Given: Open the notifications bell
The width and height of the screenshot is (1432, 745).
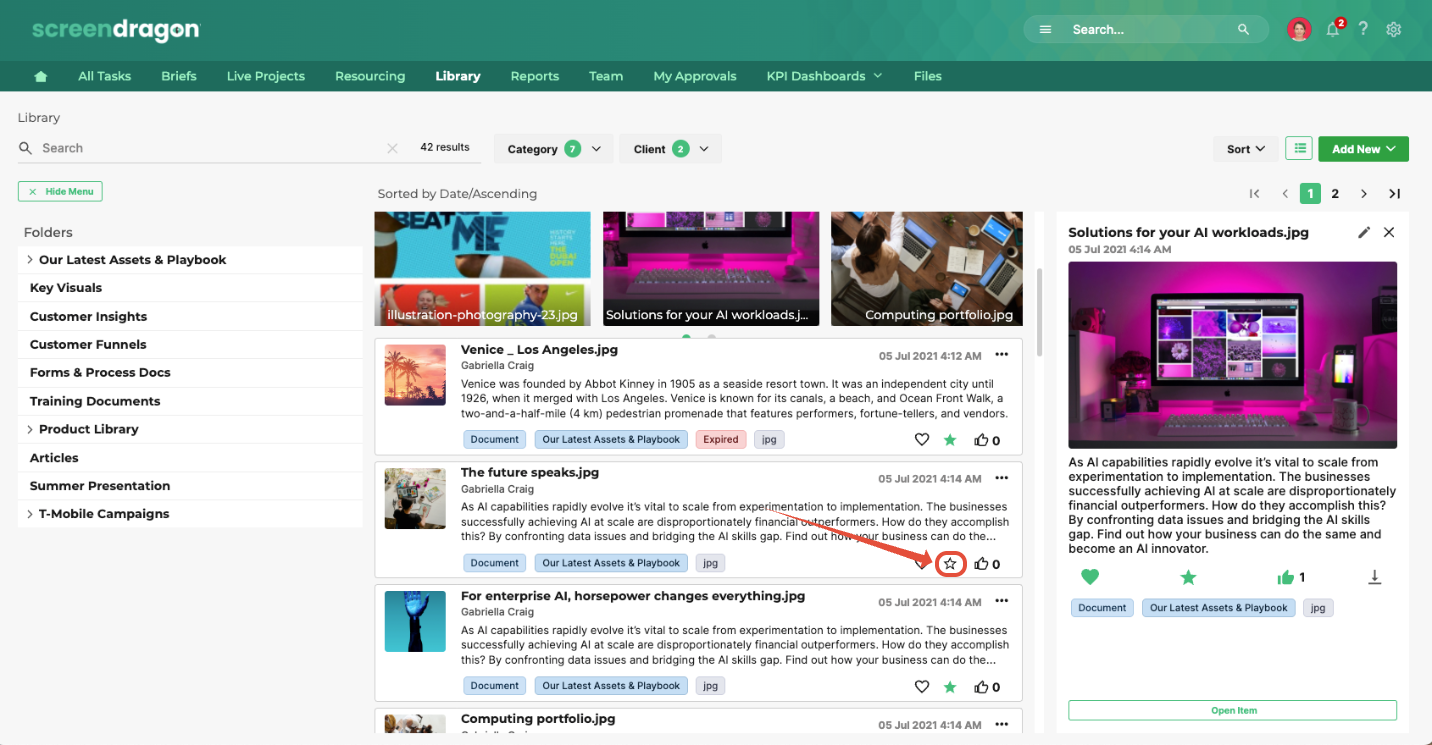Looking at the screenshot, I should tap(1333, 30).
